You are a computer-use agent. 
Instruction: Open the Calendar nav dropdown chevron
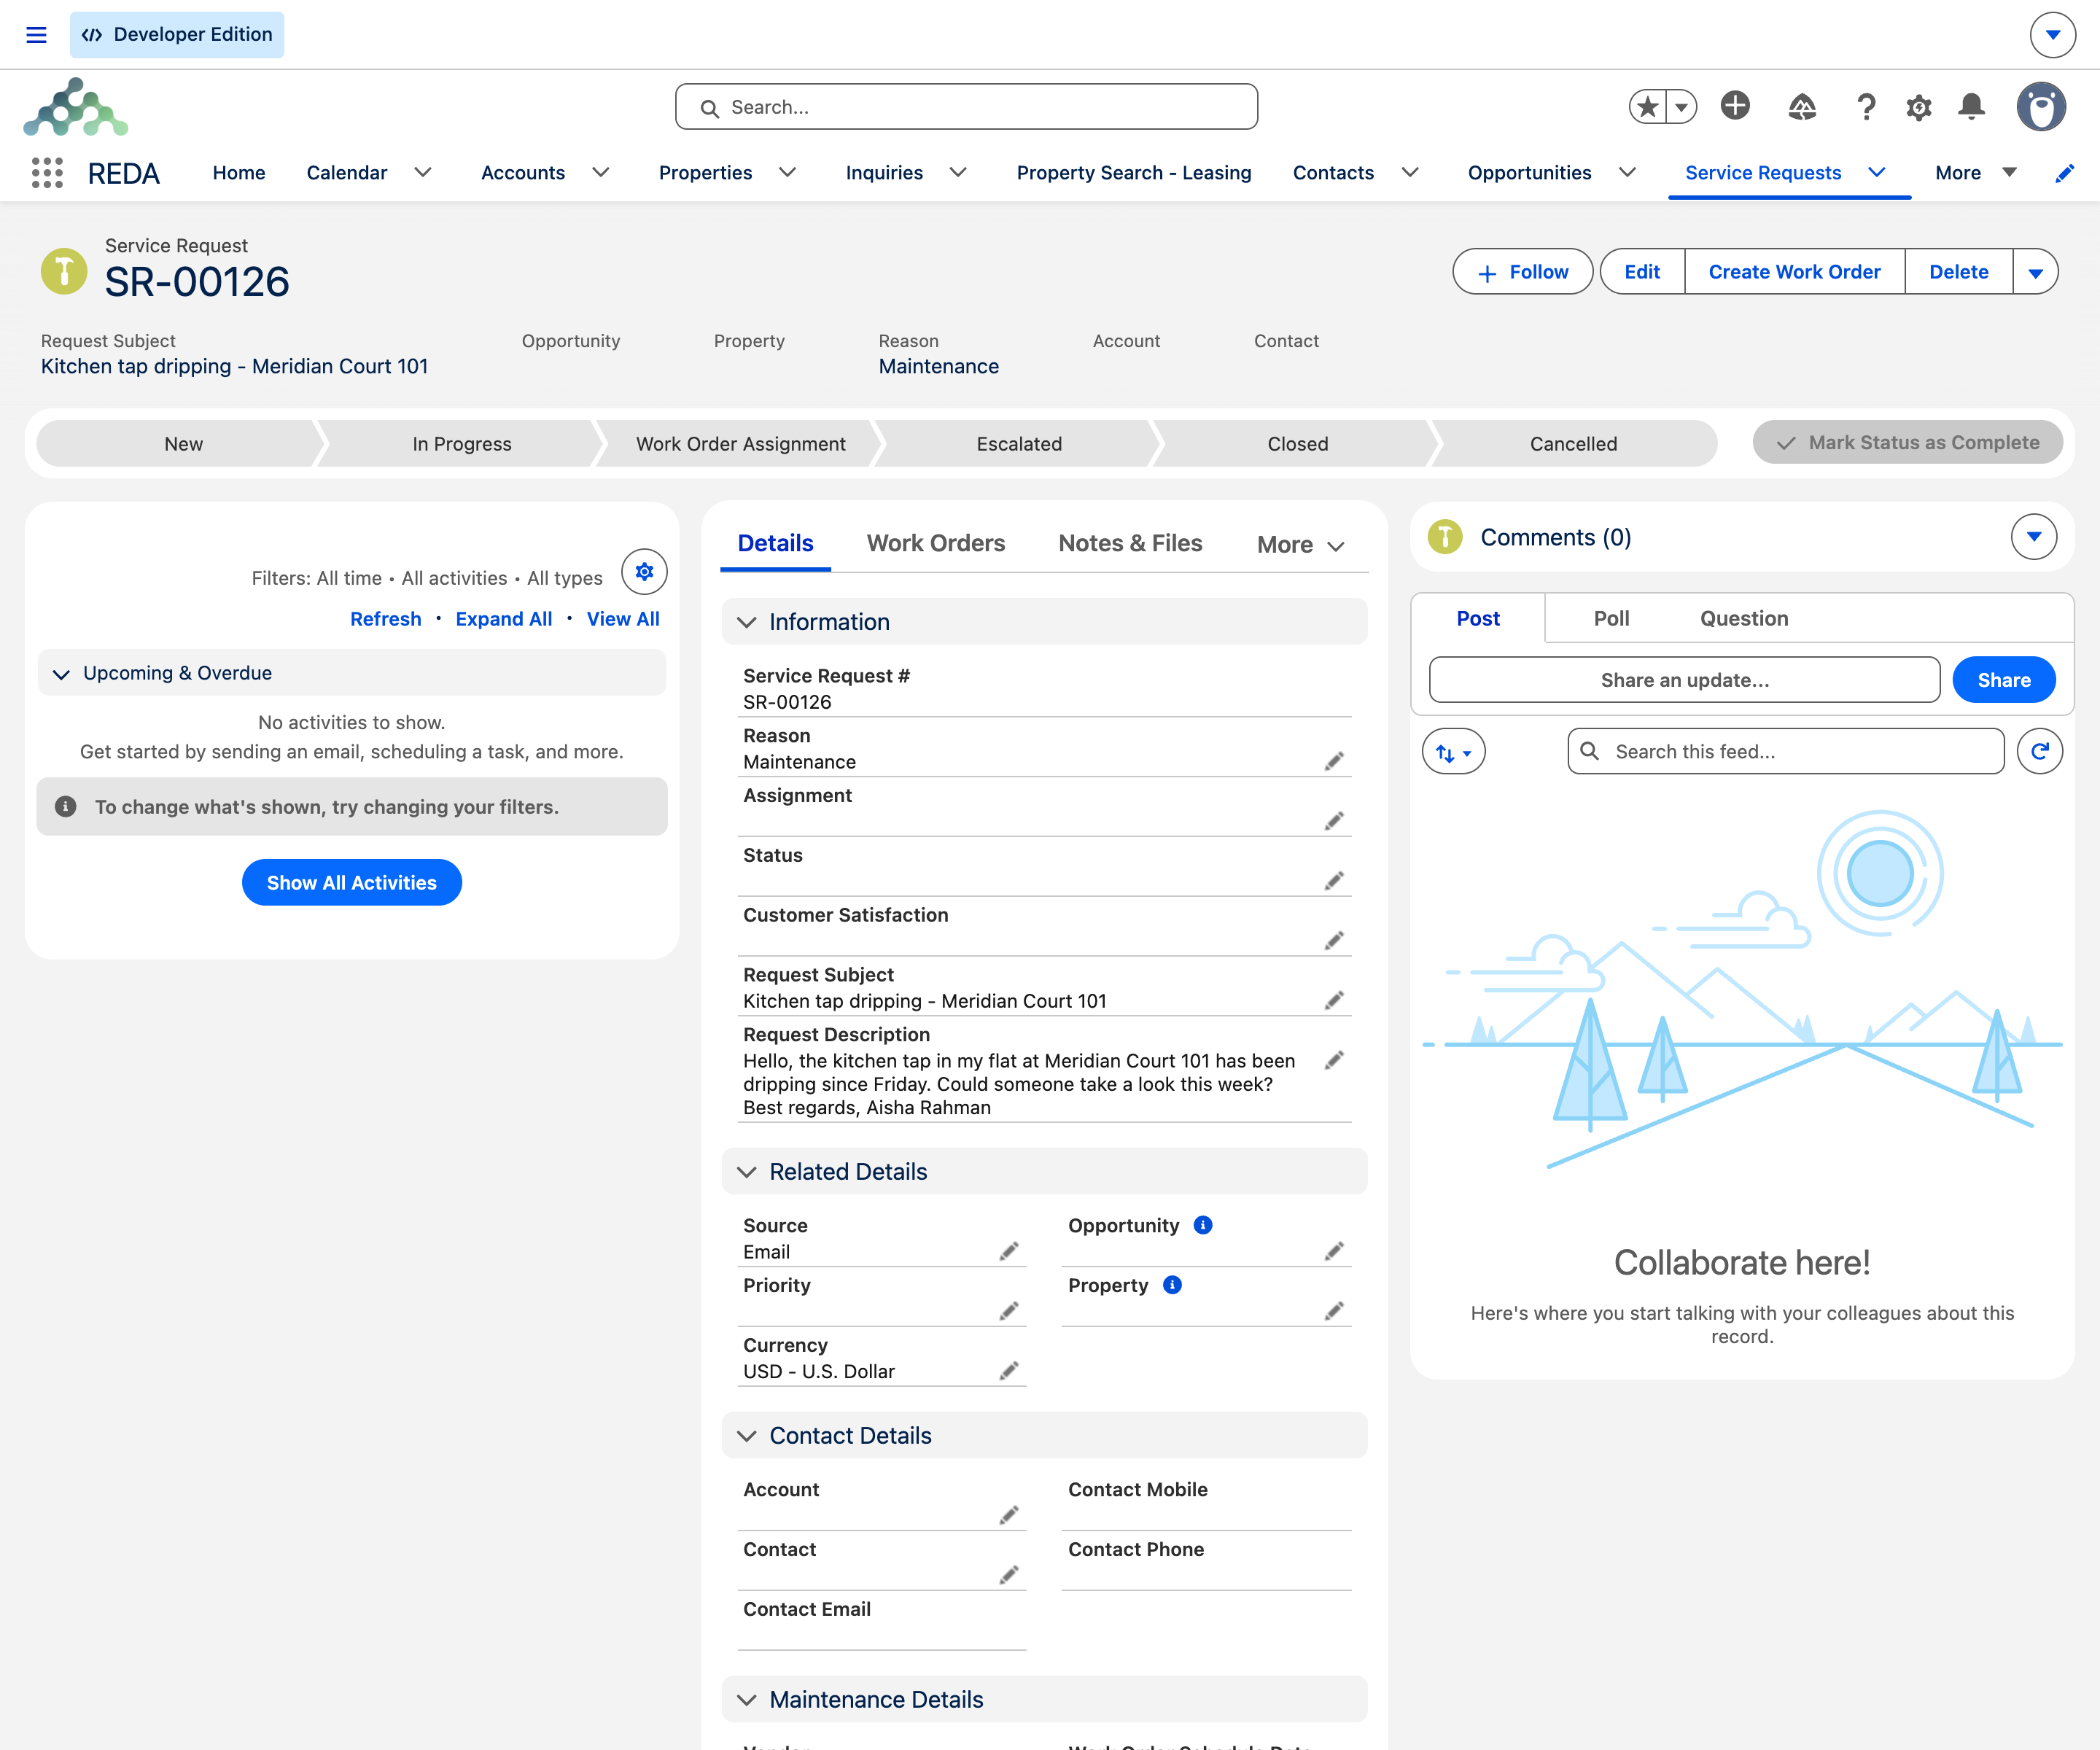[423, 173]
